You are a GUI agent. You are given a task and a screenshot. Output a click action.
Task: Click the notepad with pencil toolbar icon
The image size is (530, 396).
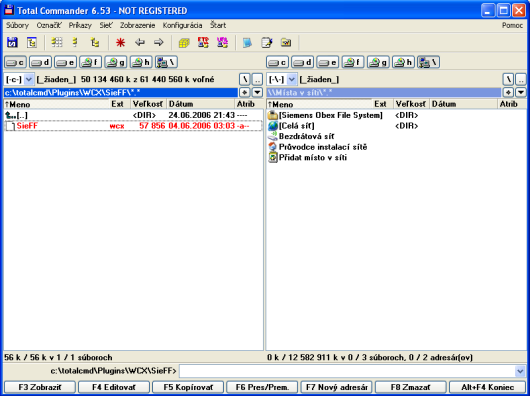pos(267,43)
